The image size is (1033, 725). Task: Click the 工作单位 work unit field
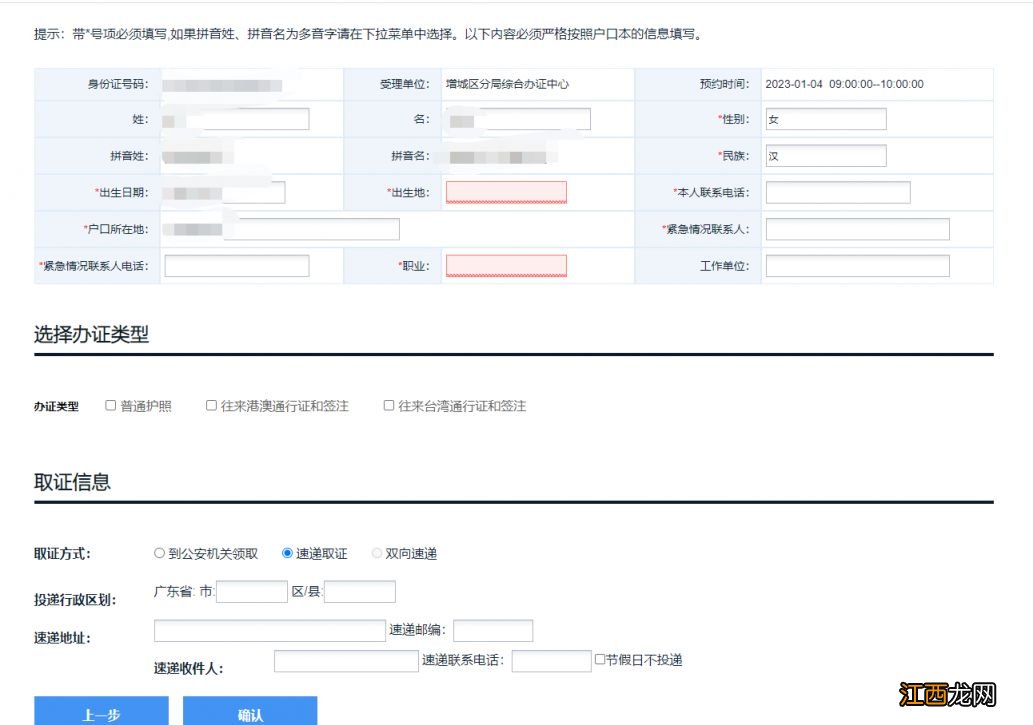point(856,264)
